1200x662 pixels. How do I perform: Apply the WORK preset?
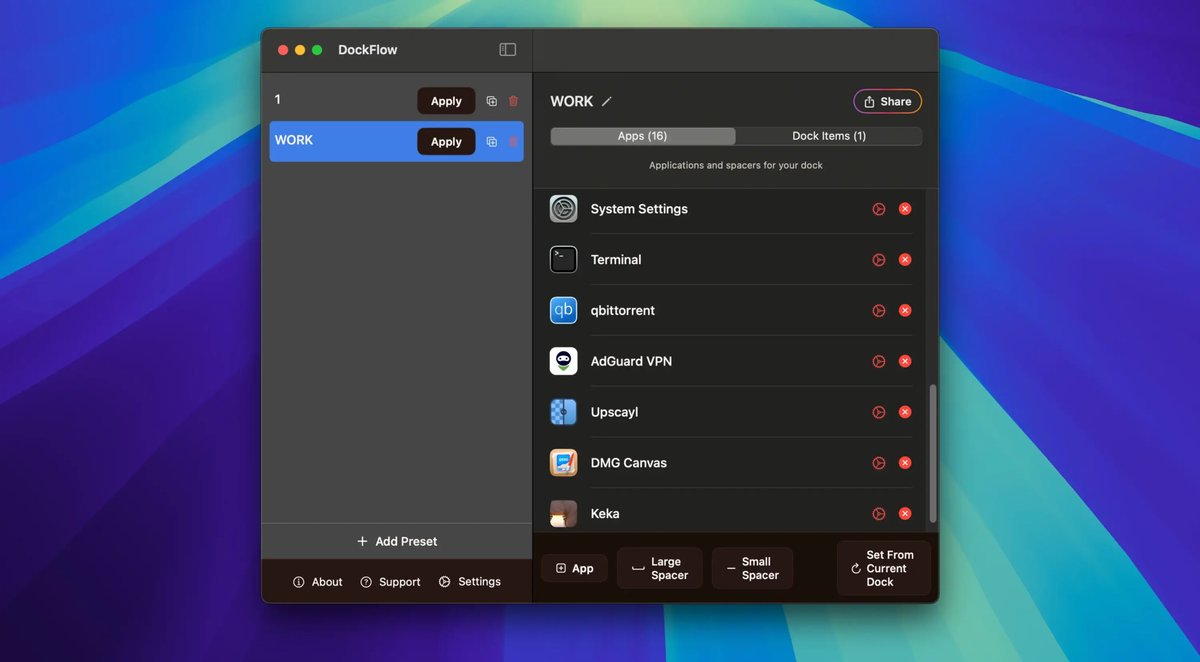point(445,141)
